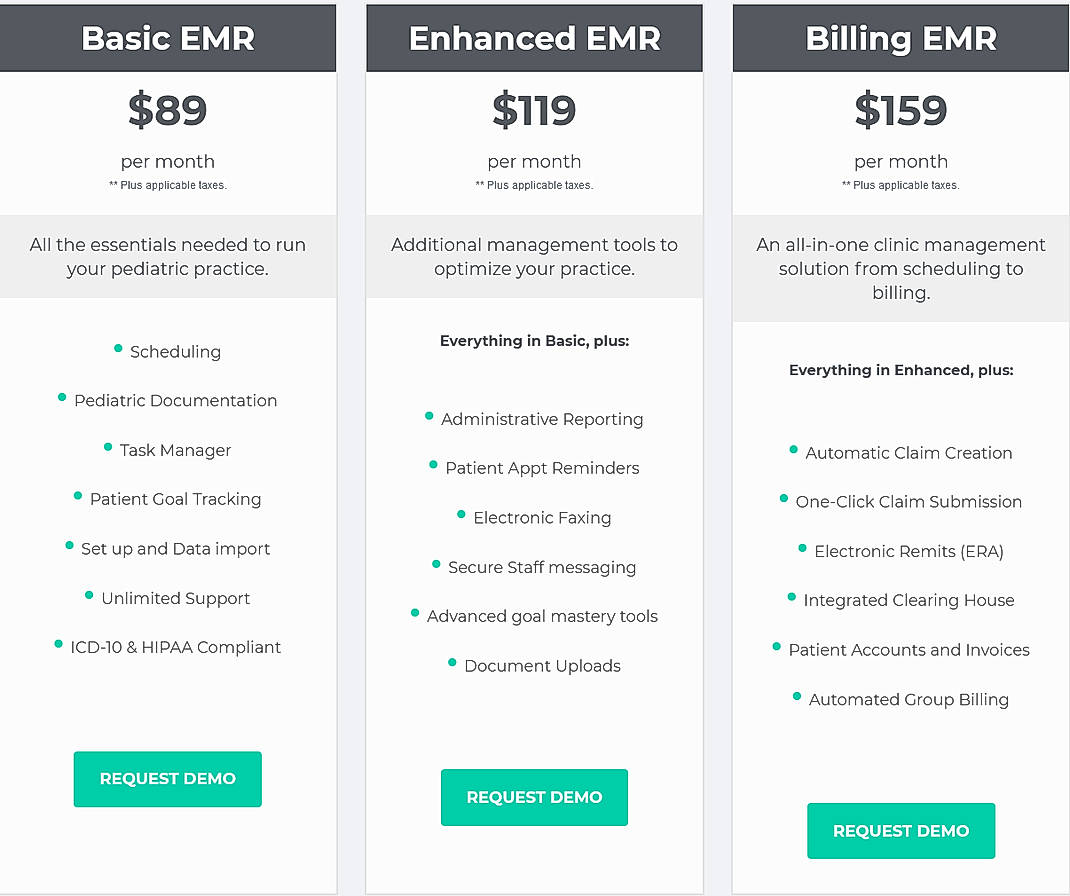
Task: Select the Billing EMR header
Action: click(900, 38)
